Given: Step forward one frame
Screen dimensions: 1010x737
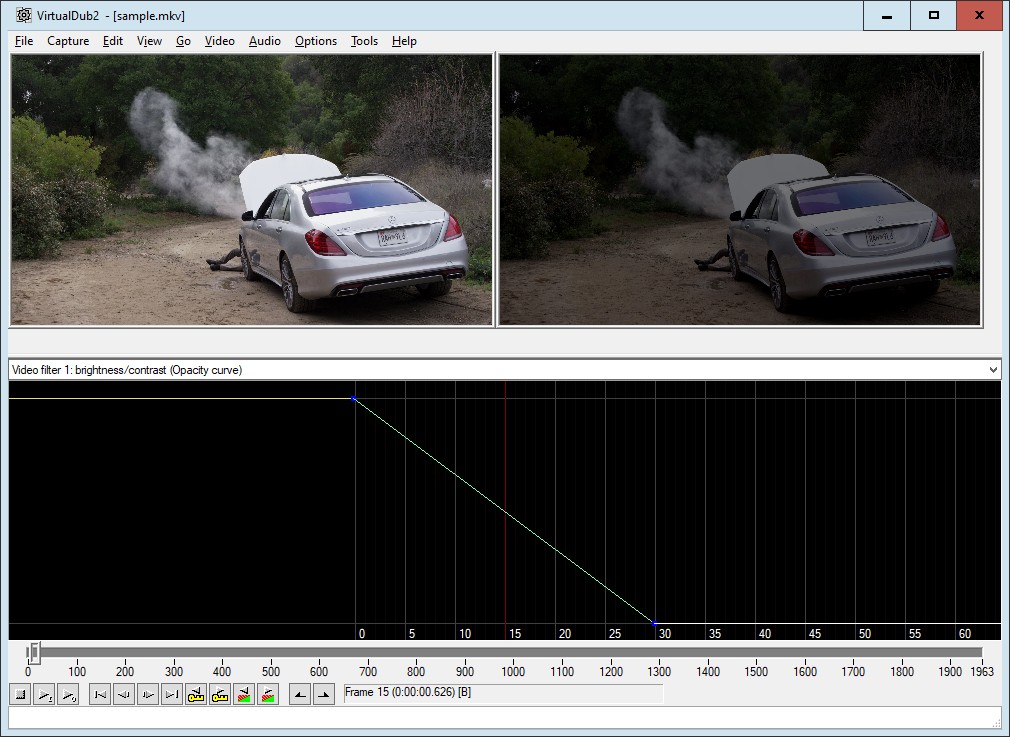Looking at the screenshot, I should pyautogui.click(x=148, y=695).
